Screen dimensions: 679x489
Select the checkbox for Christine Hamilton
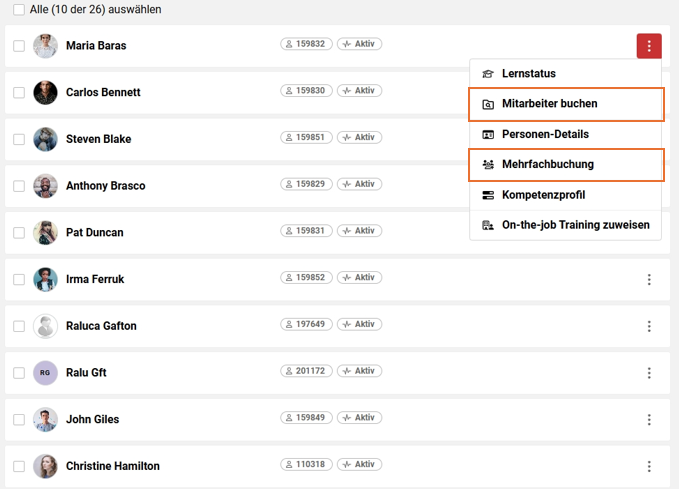tap(19, 466)
